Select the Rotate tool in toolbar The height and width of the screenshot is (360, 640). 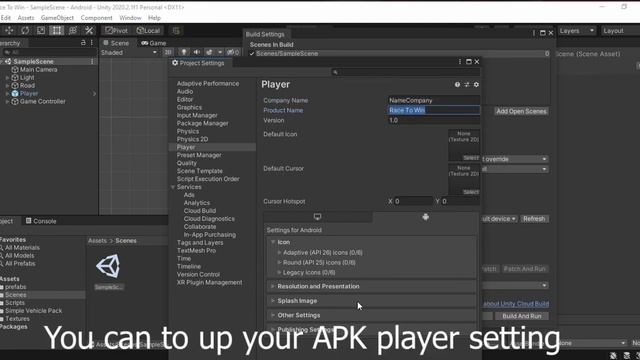25,31
